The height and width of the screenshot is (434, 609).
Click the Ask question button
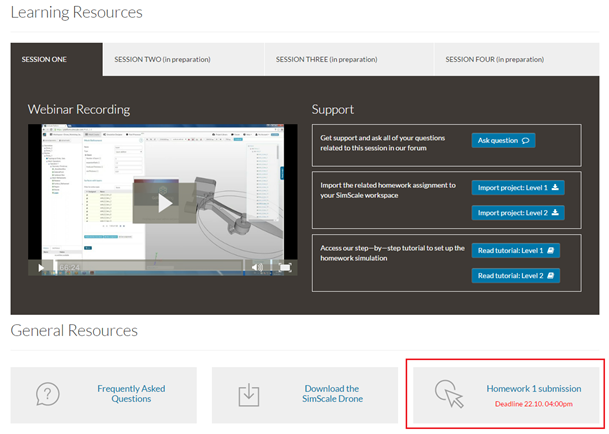coord(503,141)
